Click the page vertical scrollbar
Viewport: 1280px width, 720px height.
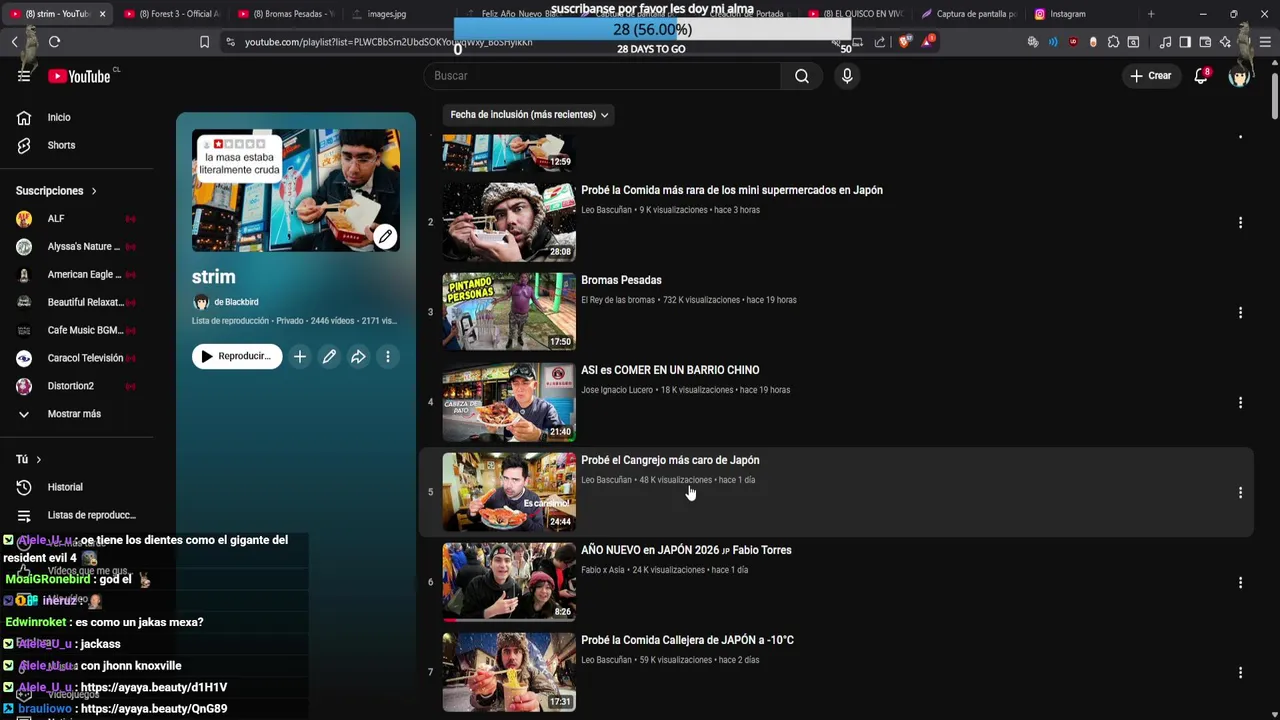[x=1275, y=96]
